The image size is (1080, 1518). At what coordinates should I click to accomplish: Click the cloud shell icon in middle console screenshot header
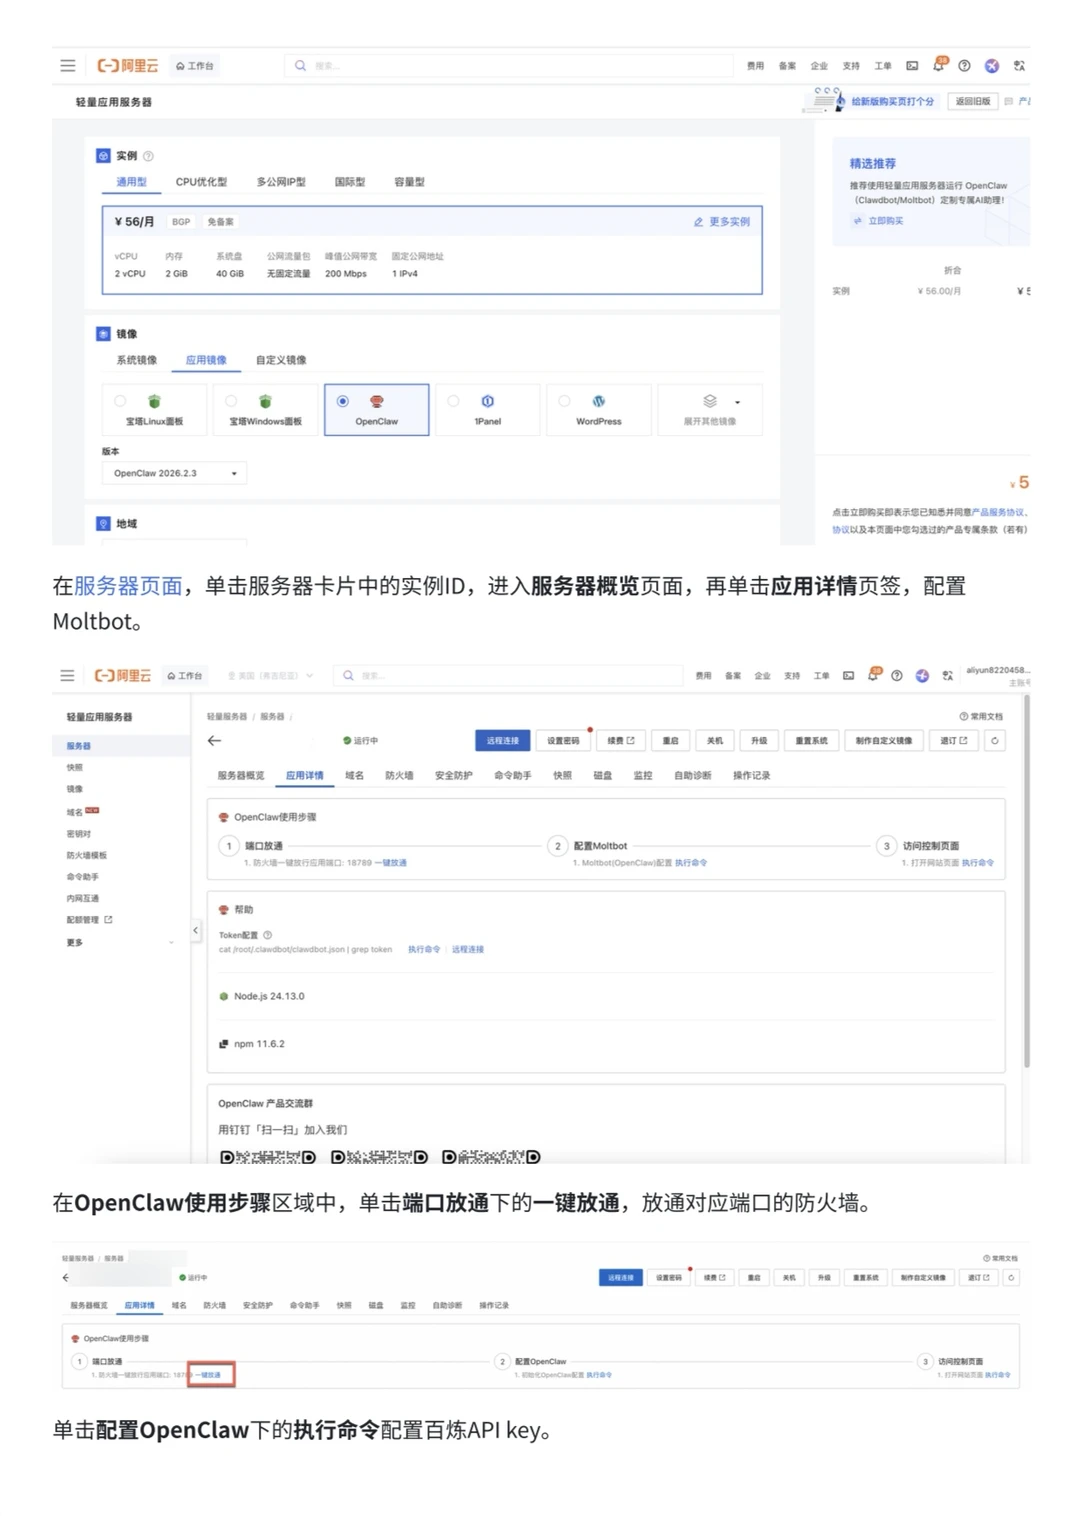tap(848, 676)
